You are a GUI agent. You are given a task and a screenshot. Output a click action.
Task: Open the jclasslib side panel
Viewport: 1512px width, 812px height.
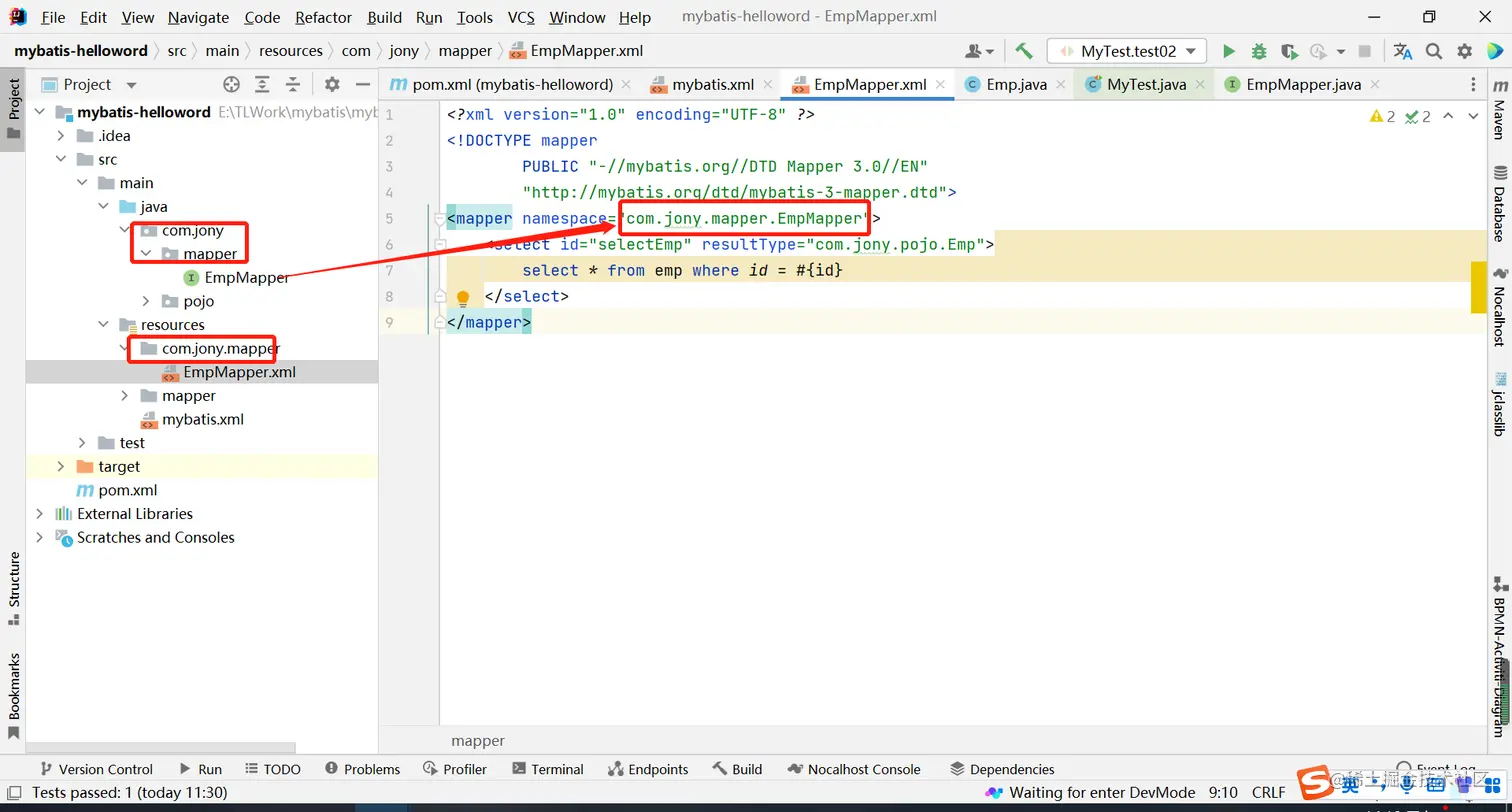point(1499,404)
